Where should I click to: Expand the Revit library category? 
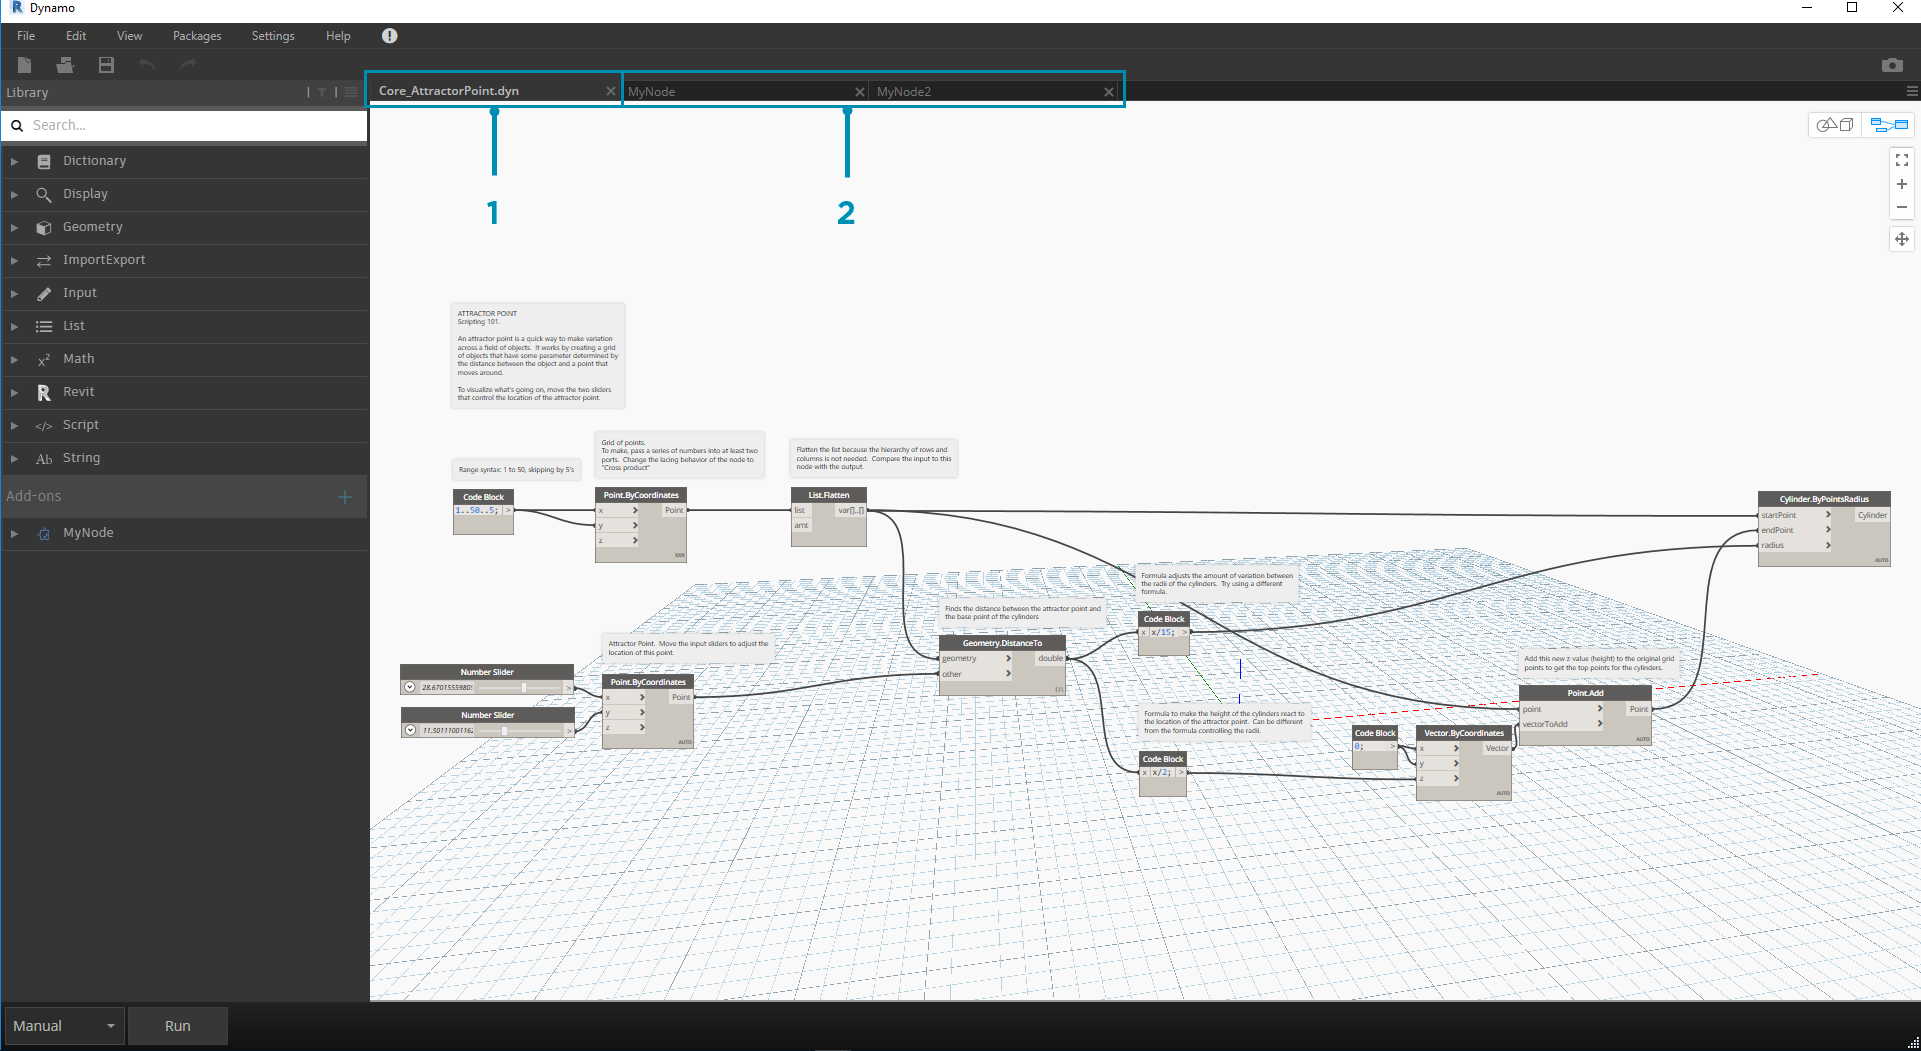tap(78, 392)
